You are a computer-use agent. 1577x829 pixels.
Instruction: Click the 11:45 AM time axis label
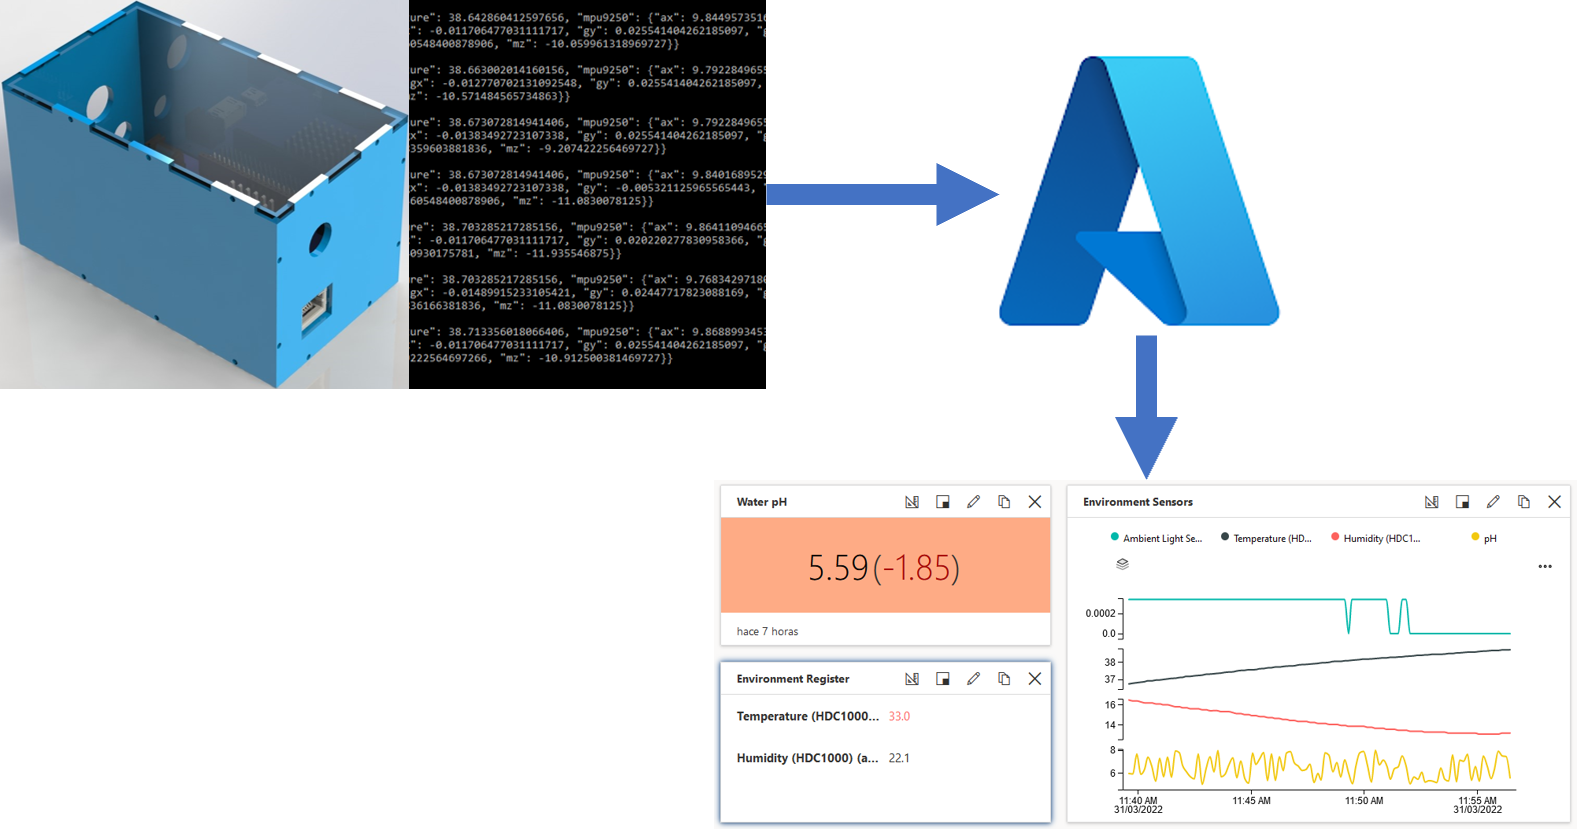tap(1251, 800)
